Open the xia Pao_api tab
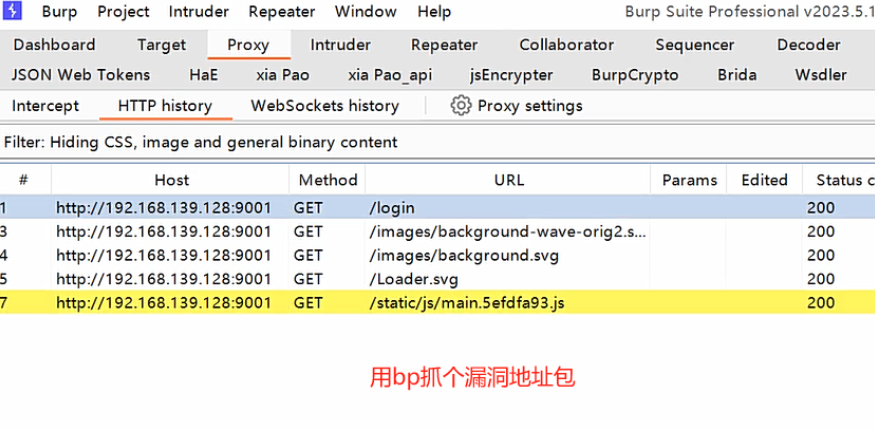 tap(390, 75)
